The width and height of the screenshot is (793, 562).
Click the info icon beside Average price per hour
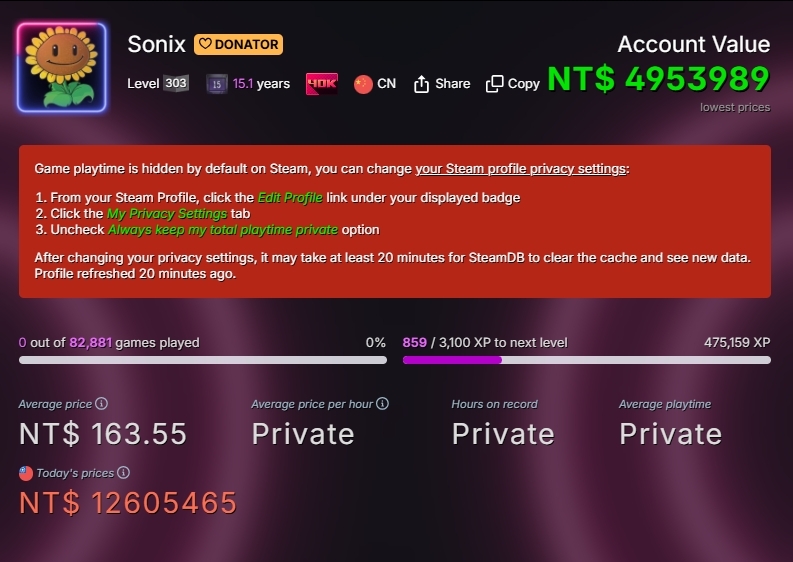pyautogui.click(x=383, y=404)
